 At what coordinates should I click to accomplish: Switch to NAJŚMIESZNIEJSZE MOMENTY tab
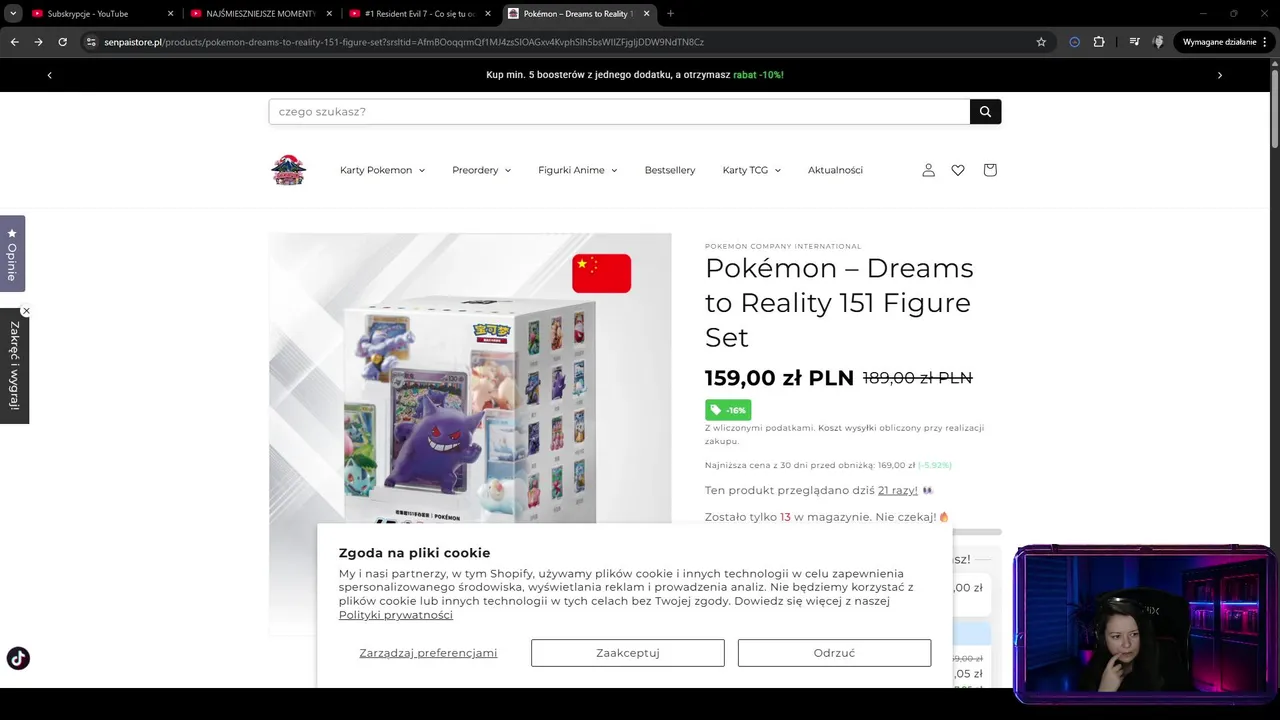[260, 14]
